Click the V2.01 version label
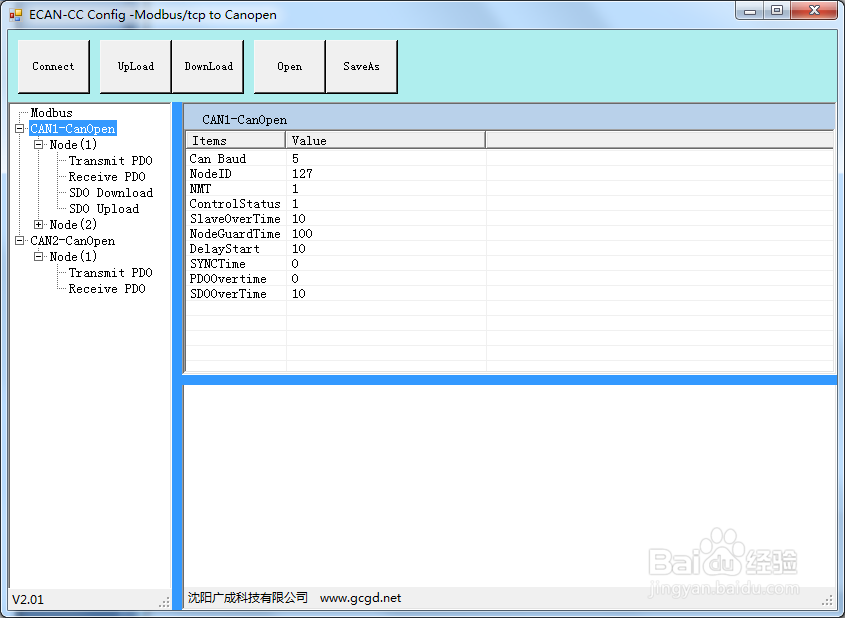This screenshot has height=618, width=845. [28, 600]
